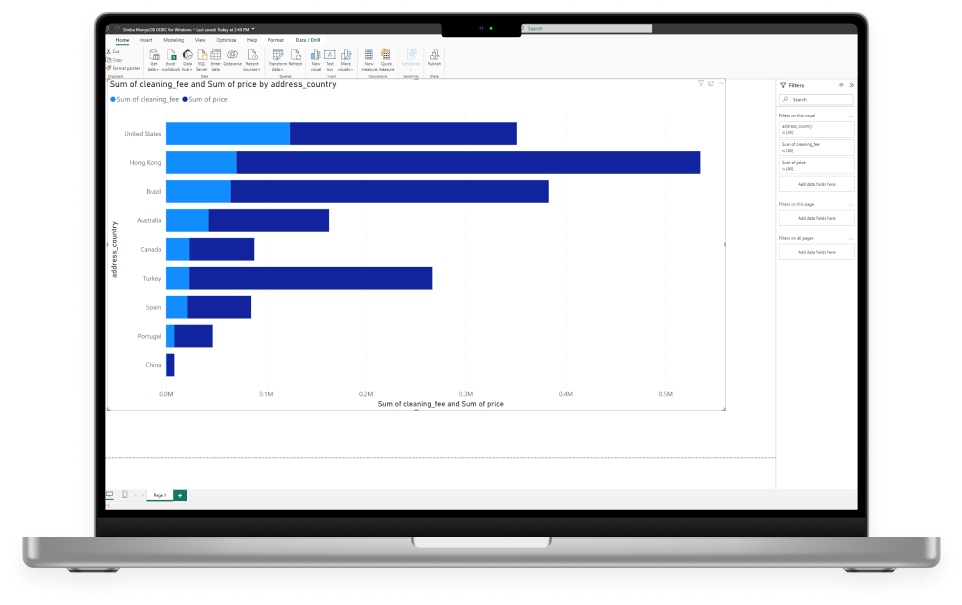The height and width of the screenshot is (605, 962).
Task: Click the Sum of cleaning_fee legend swatch
Action: (x=113, y=100)
